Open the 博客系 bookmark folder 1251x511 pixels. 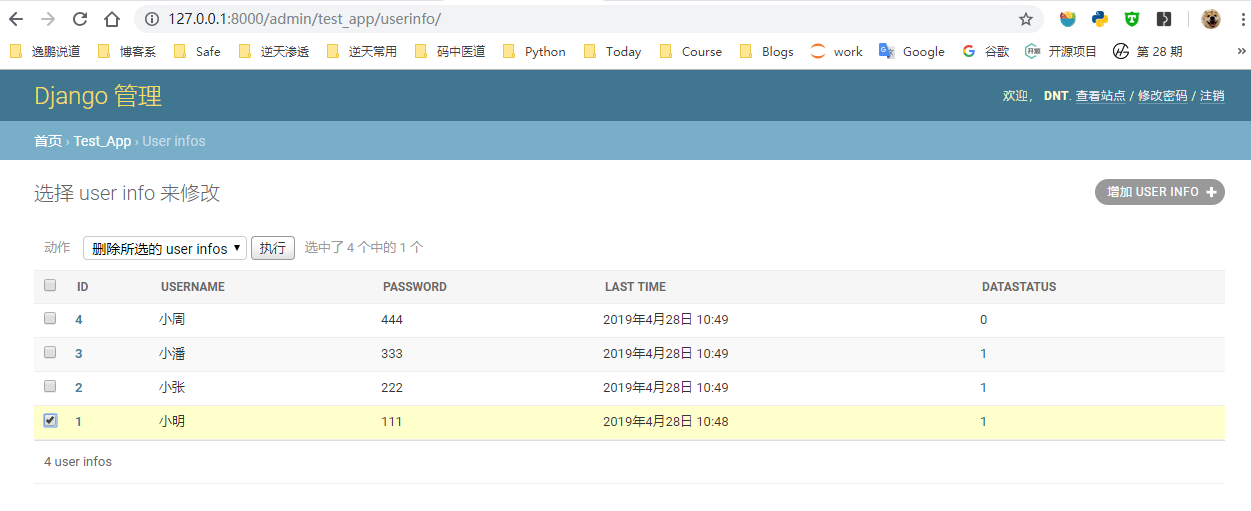tap(126, 51)
